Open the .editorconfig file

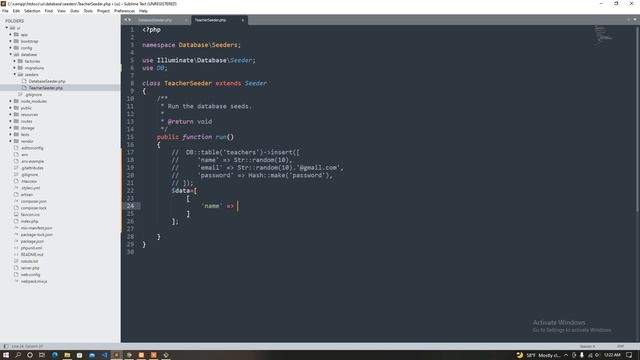click(32, 148)
